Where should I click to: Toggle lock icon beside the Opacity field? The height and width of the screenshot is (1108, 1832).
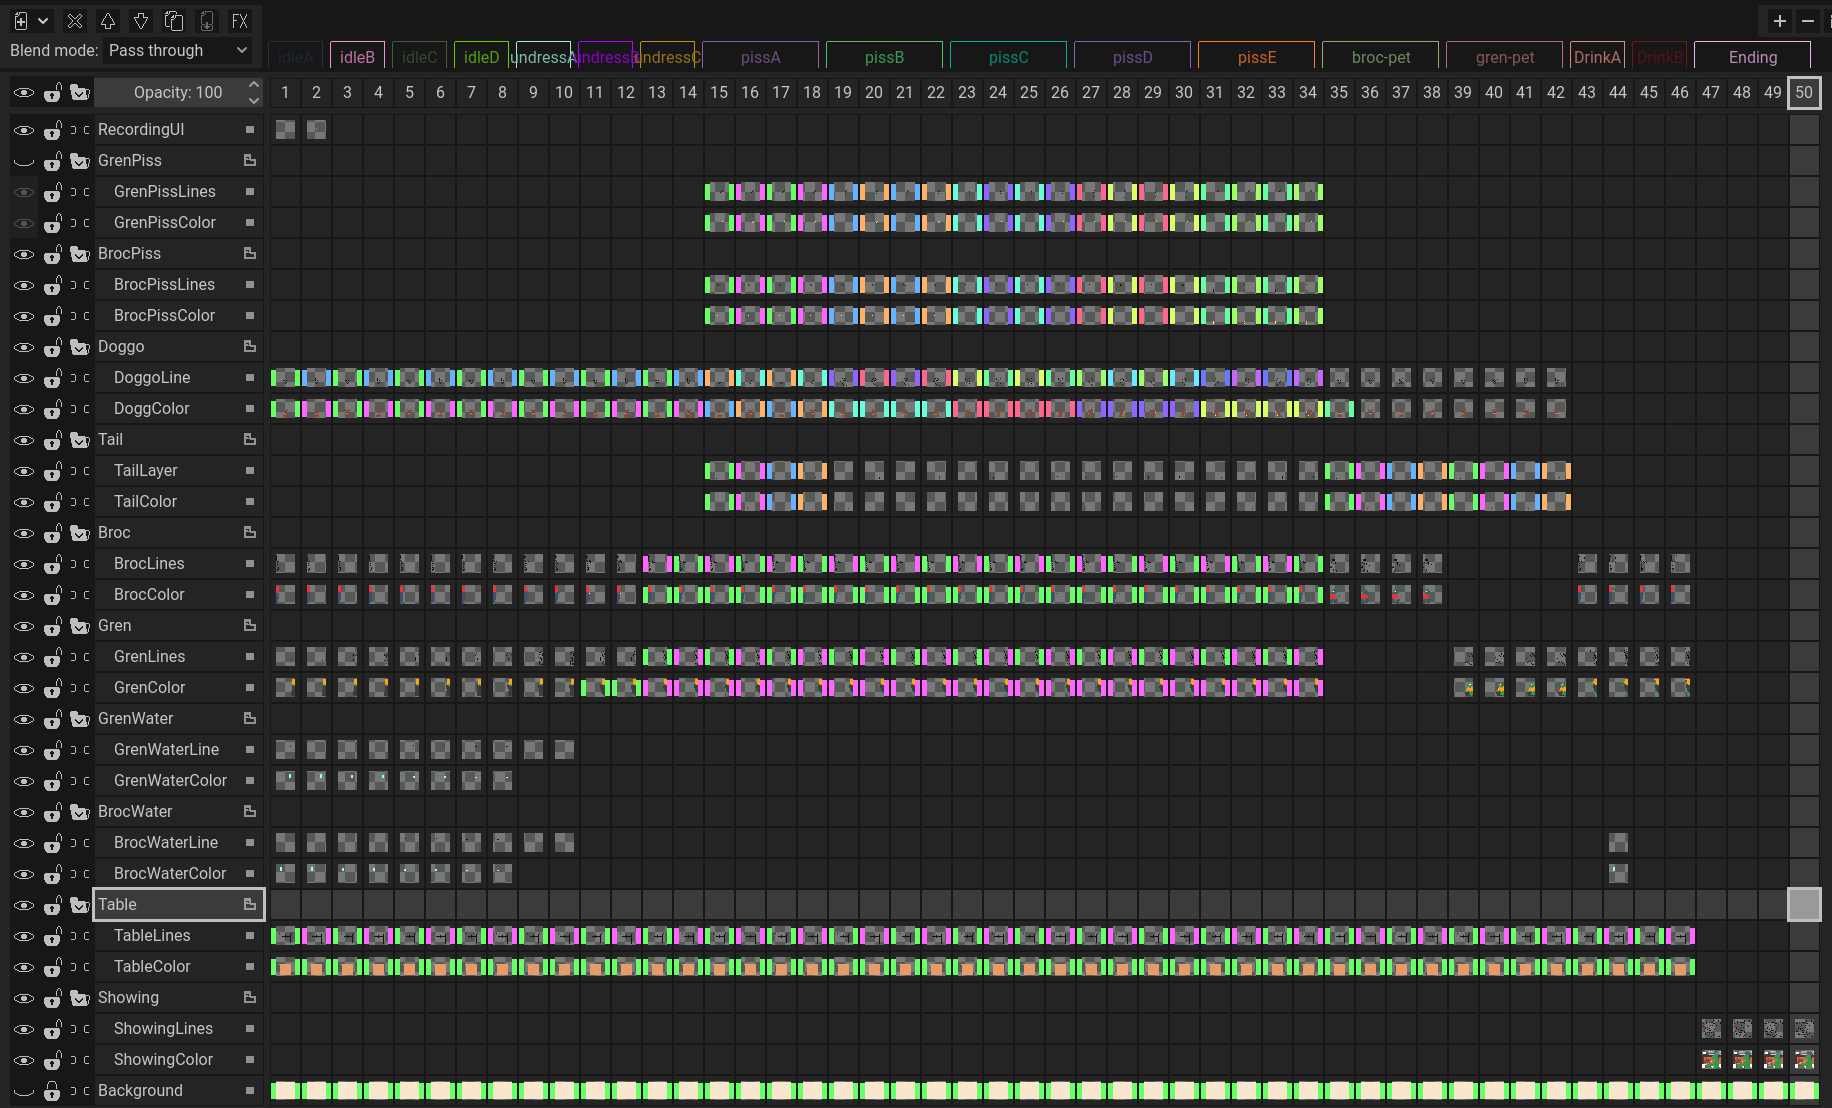[53, 93]
